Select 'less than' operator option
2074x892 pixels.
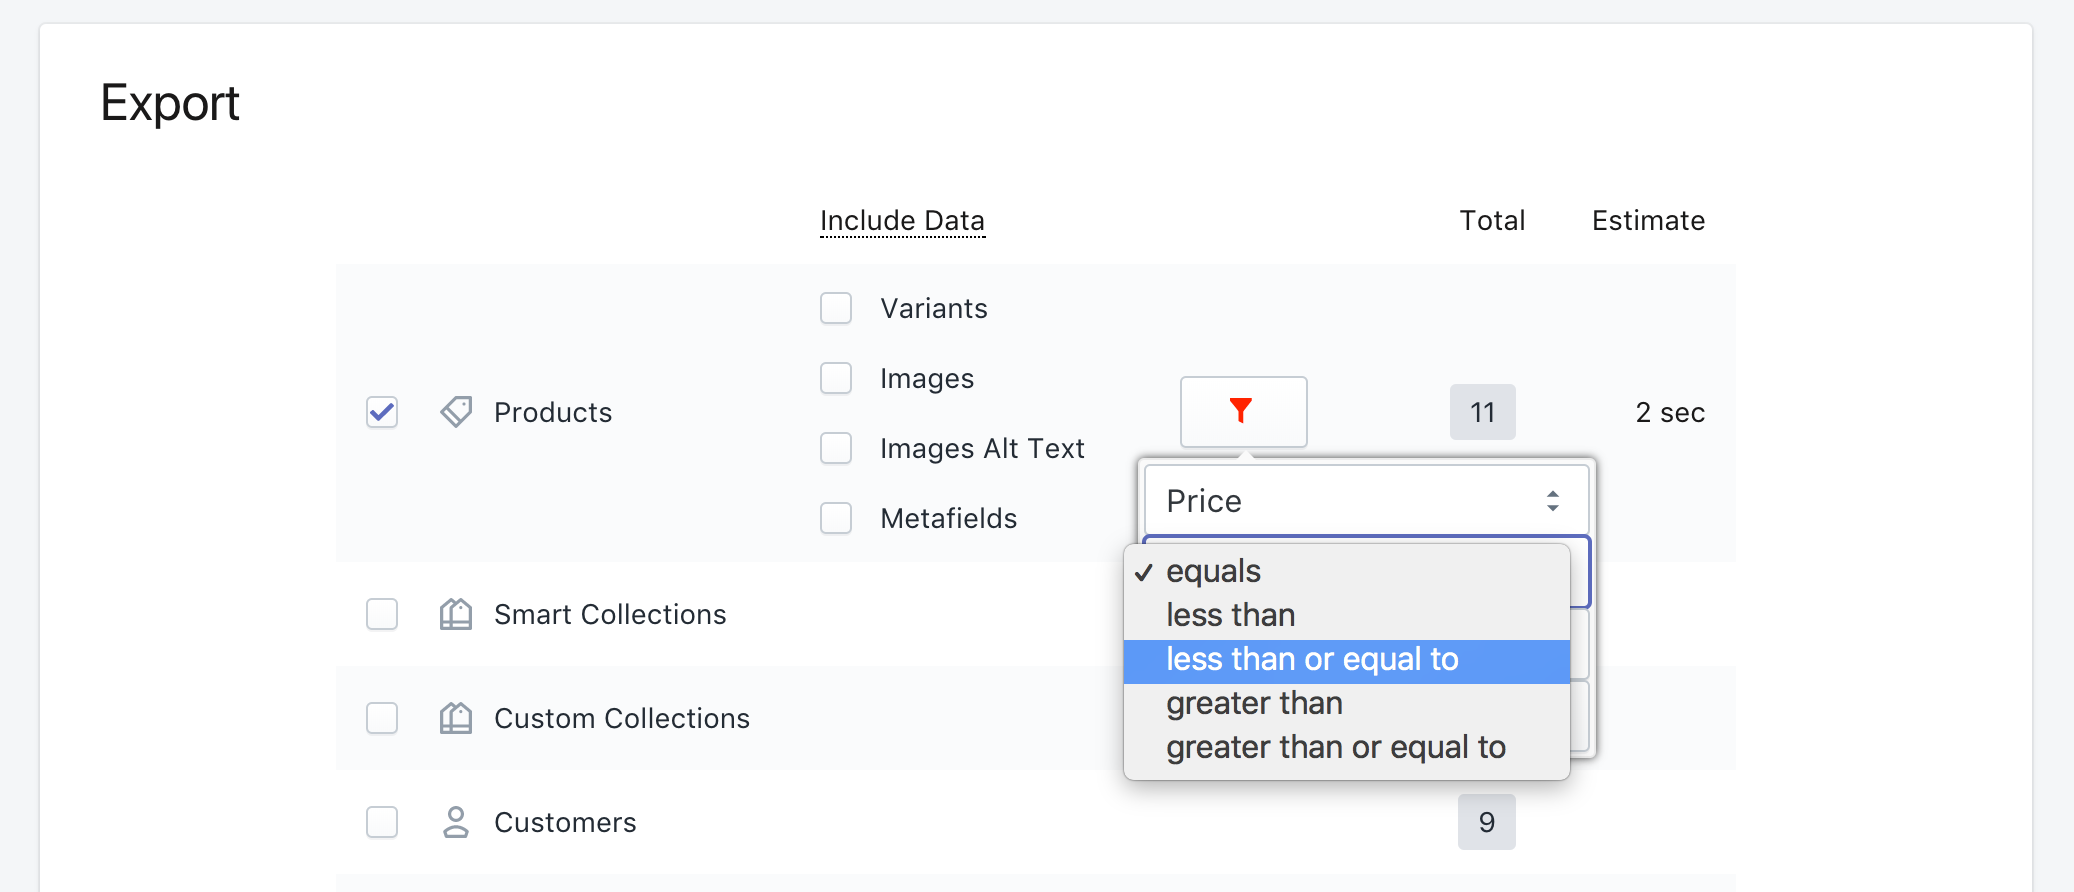1230,615
